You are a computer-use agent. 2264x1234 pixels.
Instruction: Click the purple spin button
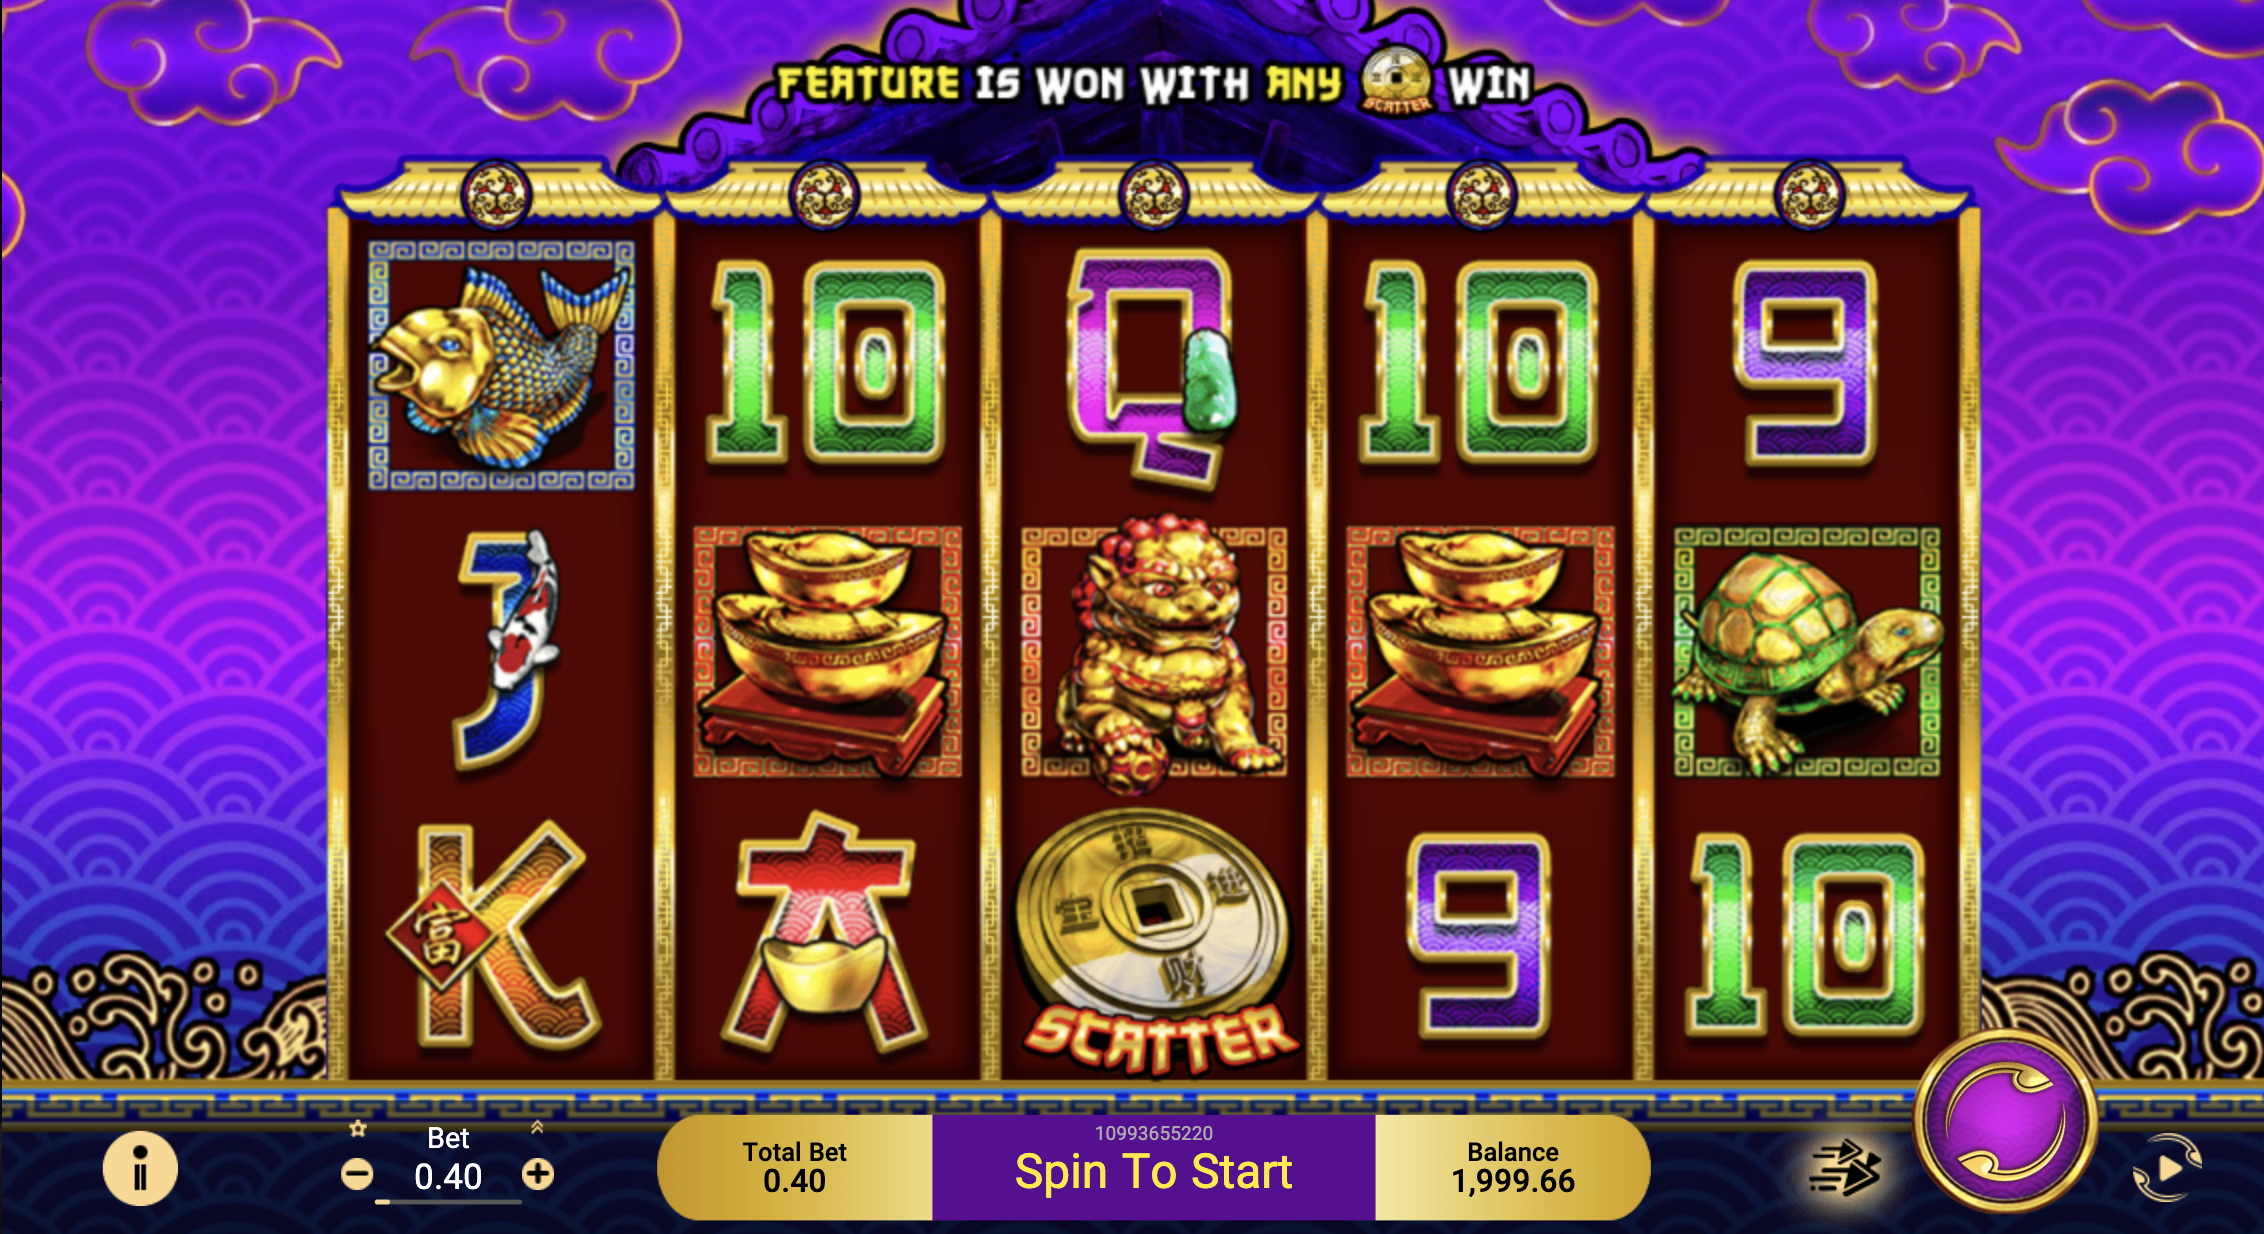pyautogui.click(x=2005, y=1122)
